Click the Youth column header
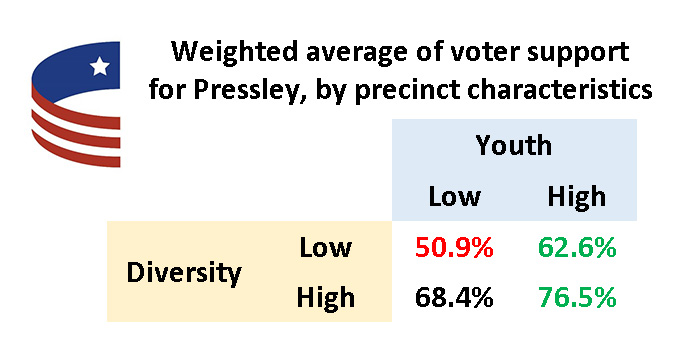693x362 pixels. point(514,145)
